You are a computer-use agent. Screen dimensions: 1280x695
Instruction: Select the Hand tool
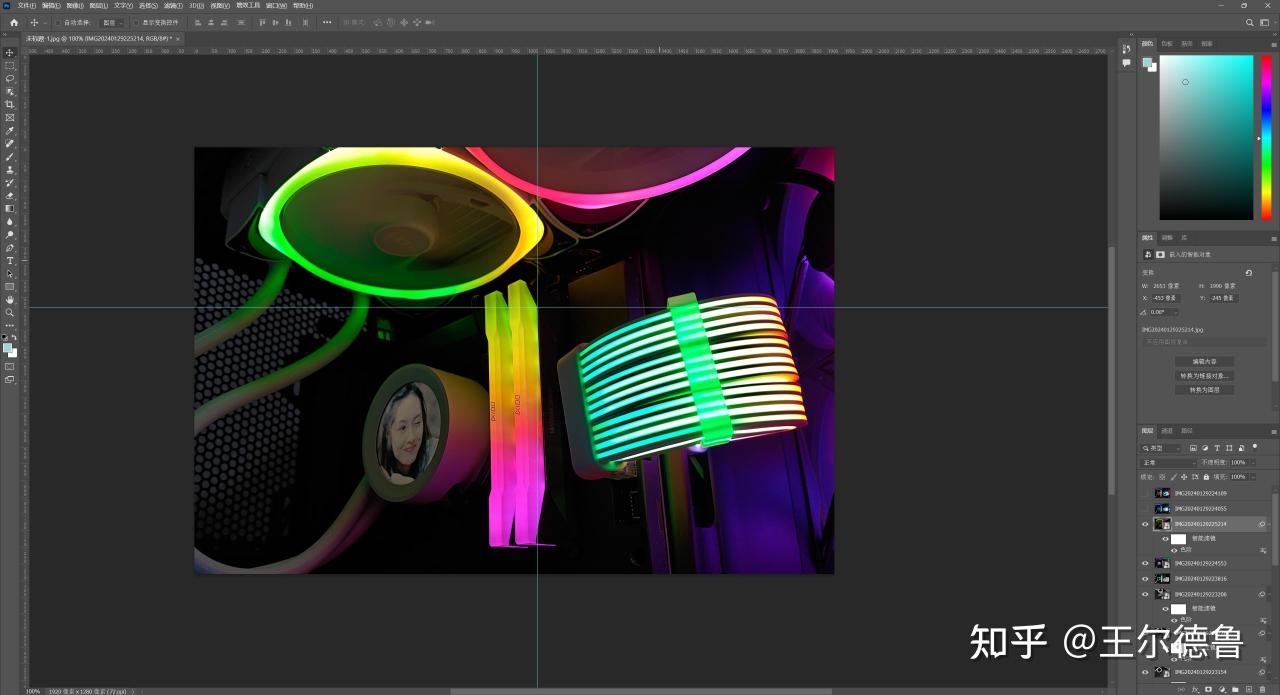pyautogui.click(x=10, y=299)
